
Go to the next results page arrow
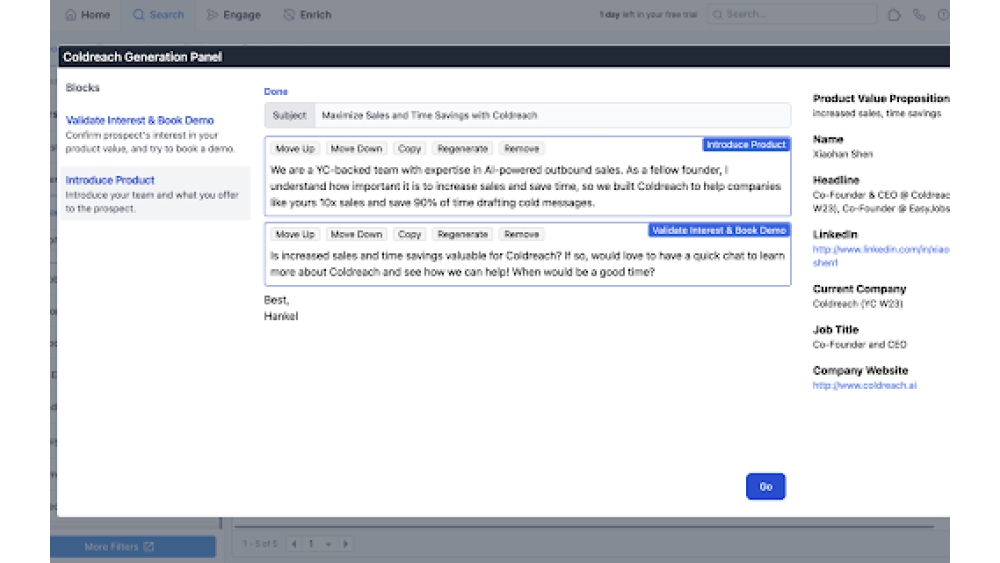click(x=346, y=544)
